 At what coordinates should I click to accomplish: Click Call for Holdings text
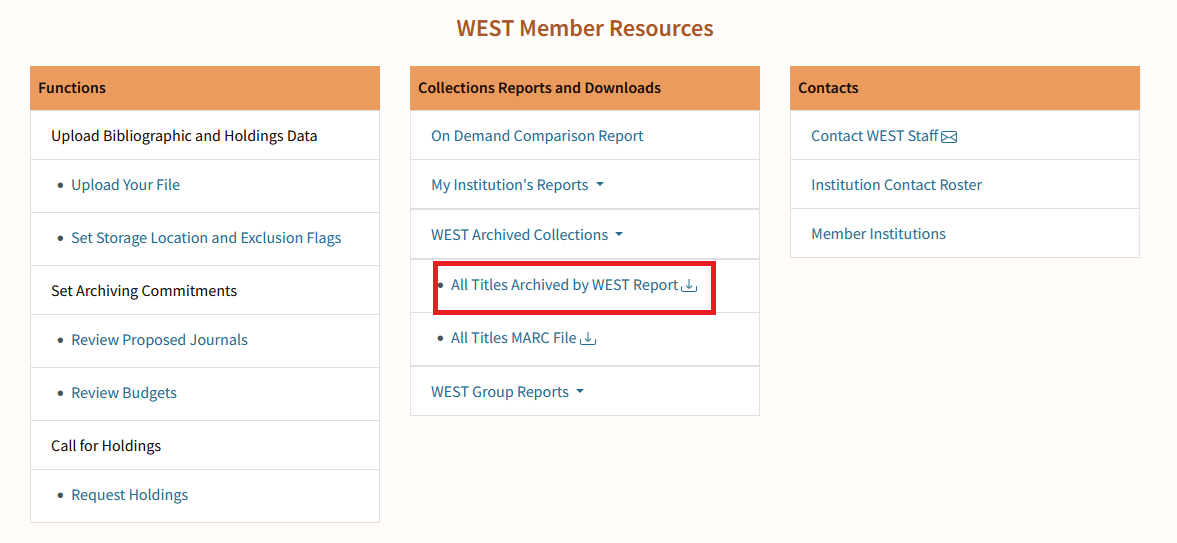[106, 445]
